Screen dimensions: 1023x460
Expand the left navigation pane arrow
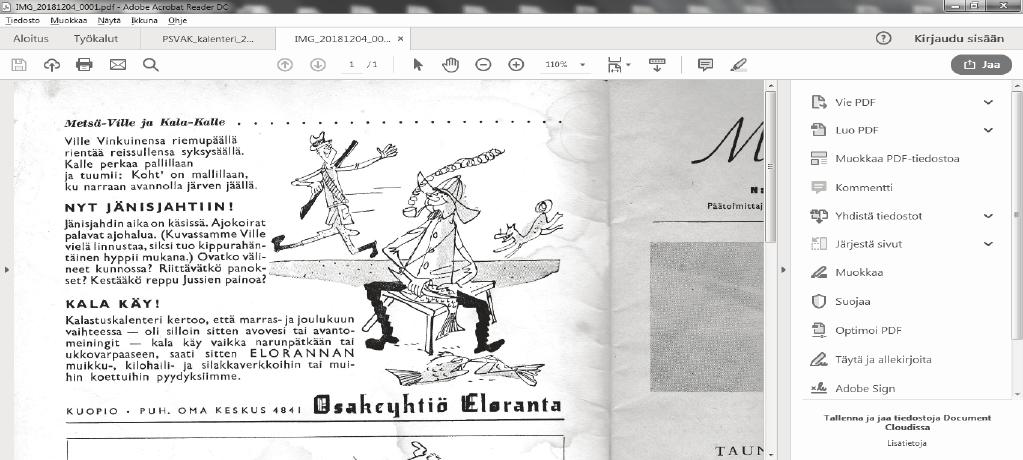6,269
